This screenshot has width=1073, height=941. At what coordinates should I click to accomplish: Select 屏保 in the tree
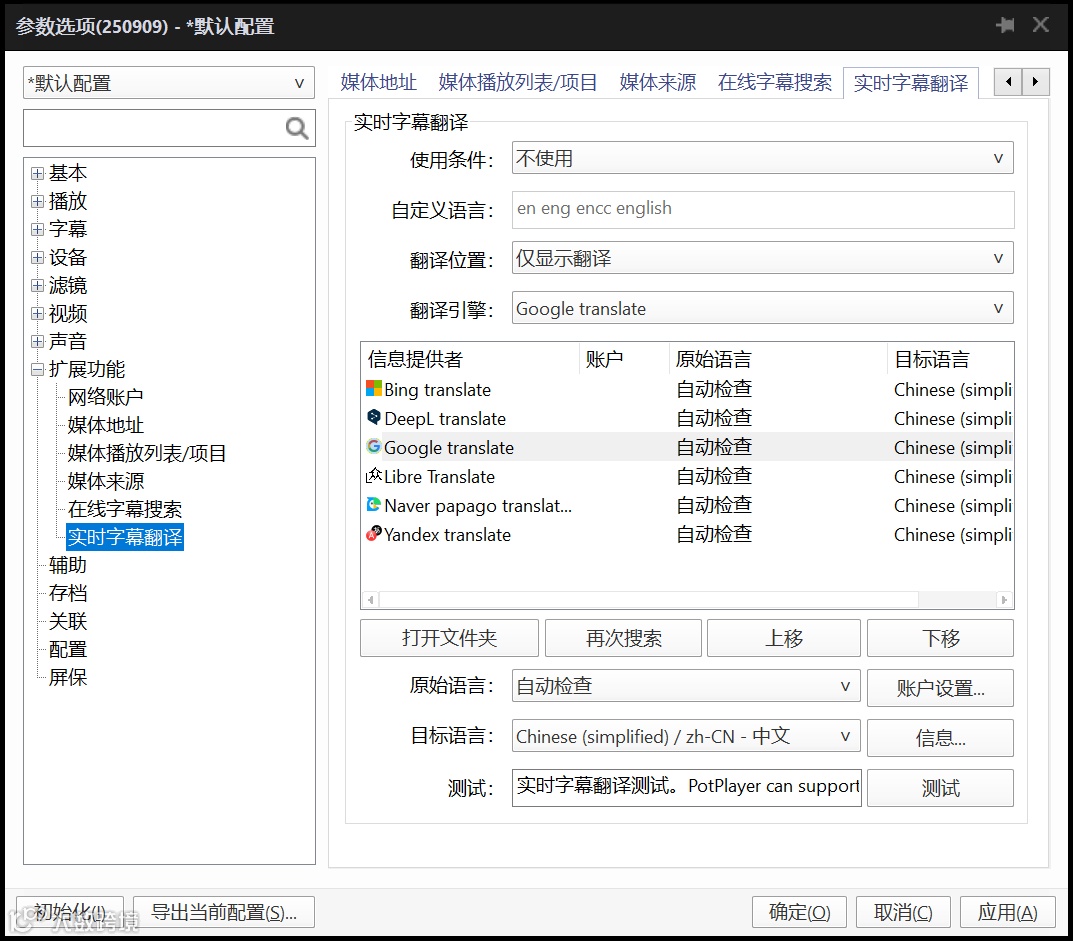pyautogui.click(x=68, y=678)
